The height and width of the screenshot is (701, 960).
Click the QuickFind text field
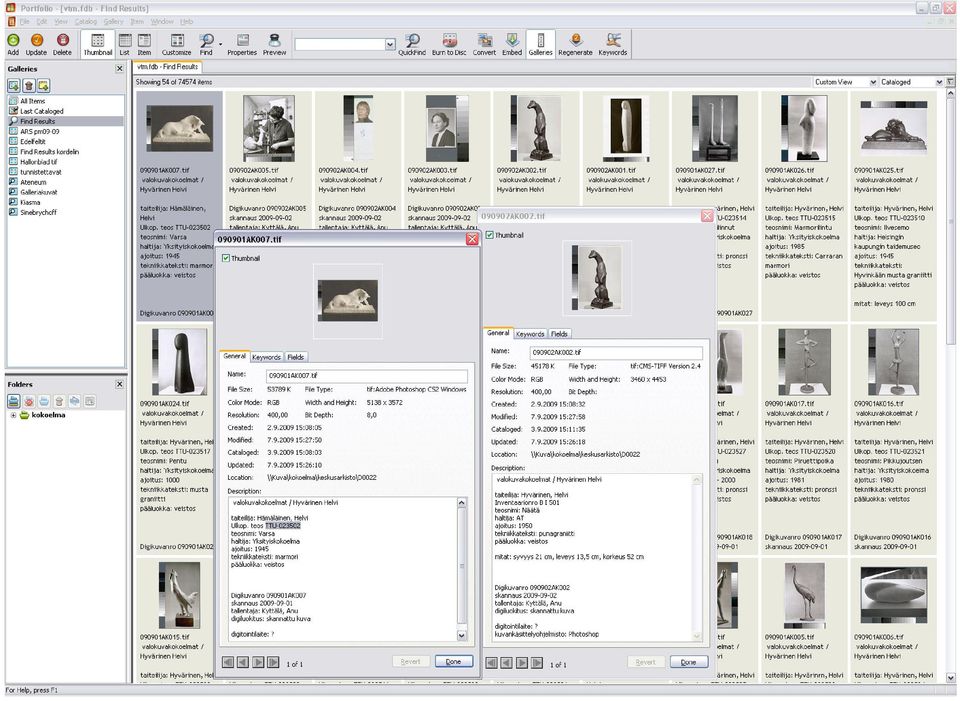click(340, 45)
